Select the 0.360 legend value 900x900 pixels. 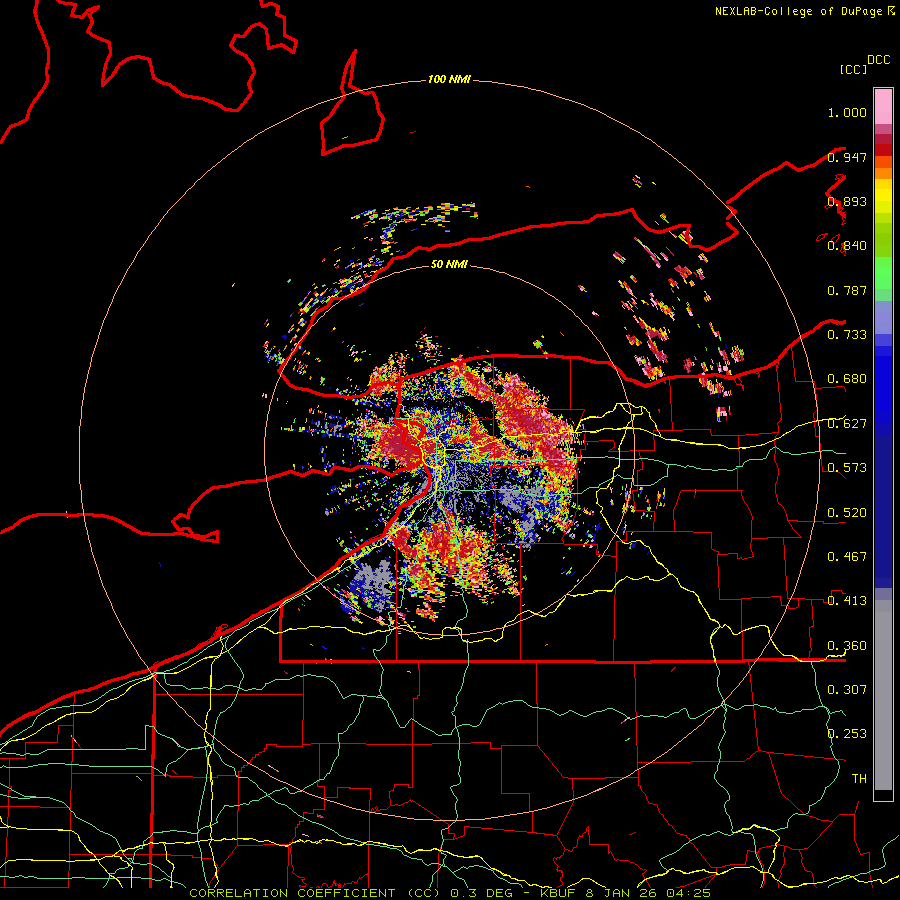pos(847,646)
